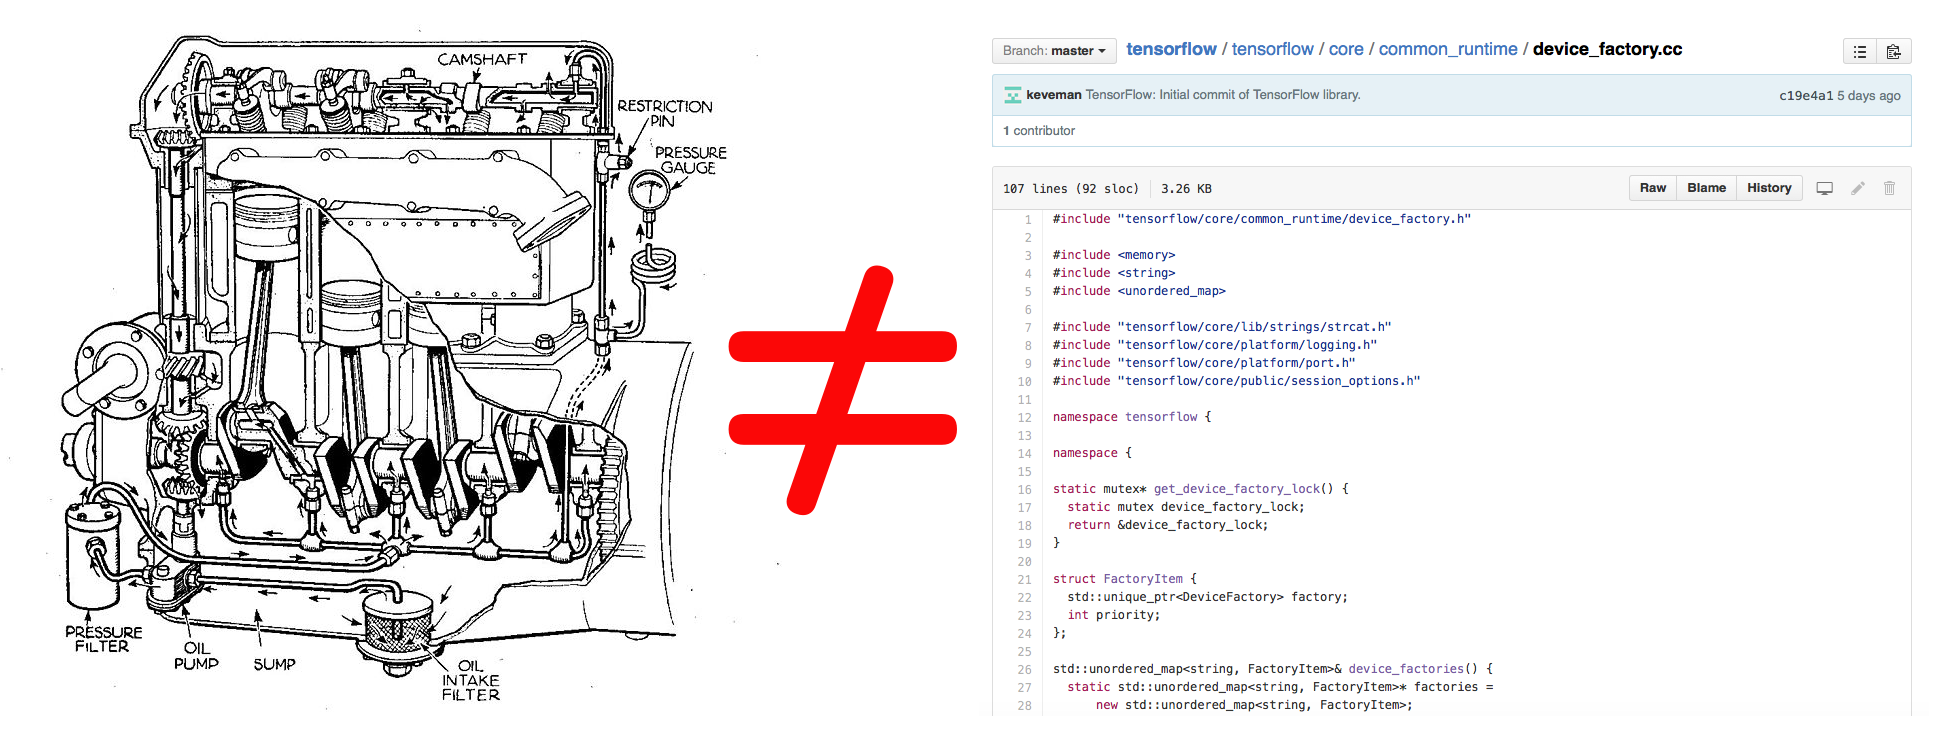Click the '#include <string>' code line
This screenshot has height=744, width=1948.
(1114, 273)
